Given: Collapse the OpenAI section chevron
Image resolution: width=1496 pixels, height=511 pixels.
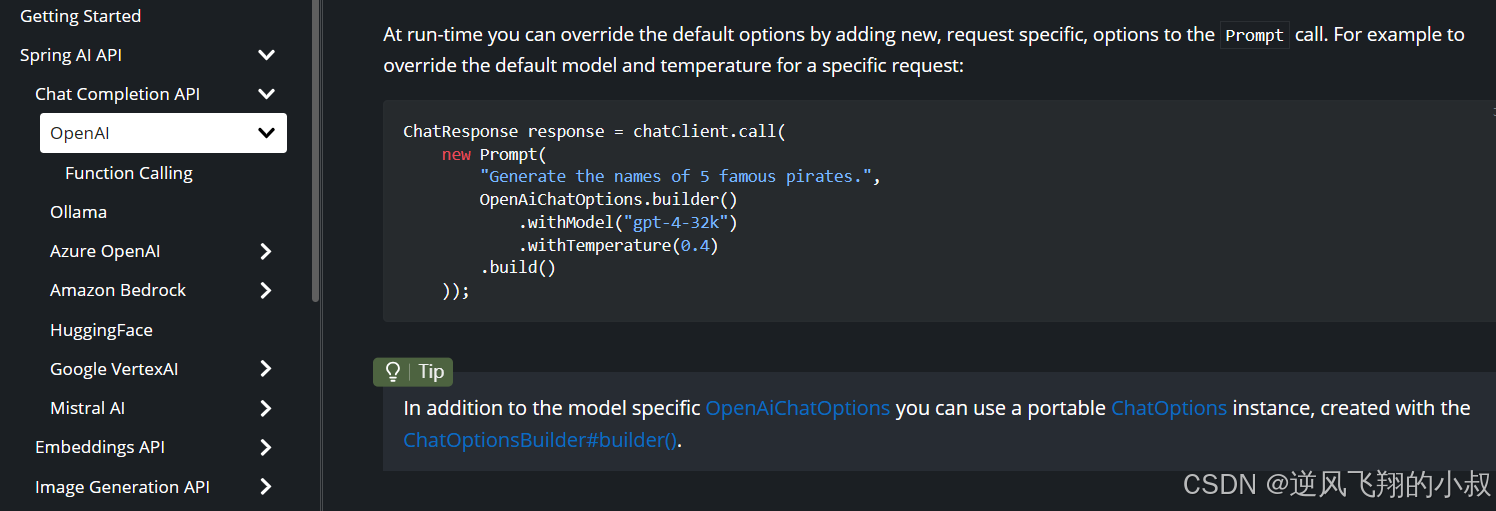Looking at the screenshot, I should (x=266, y=133).
